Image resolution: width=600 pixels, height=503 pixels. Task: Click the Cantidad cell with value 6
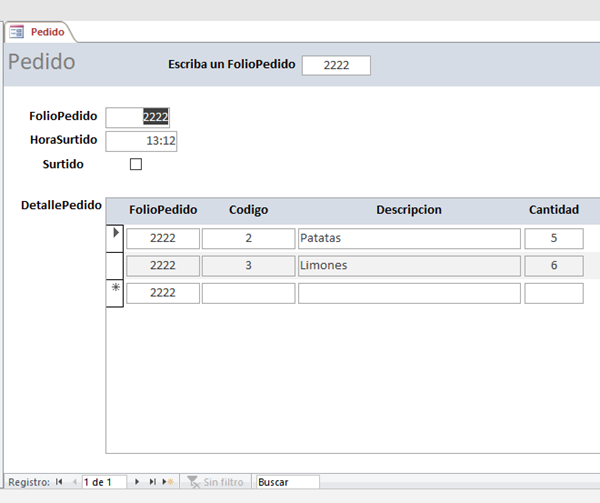[553, 265]
